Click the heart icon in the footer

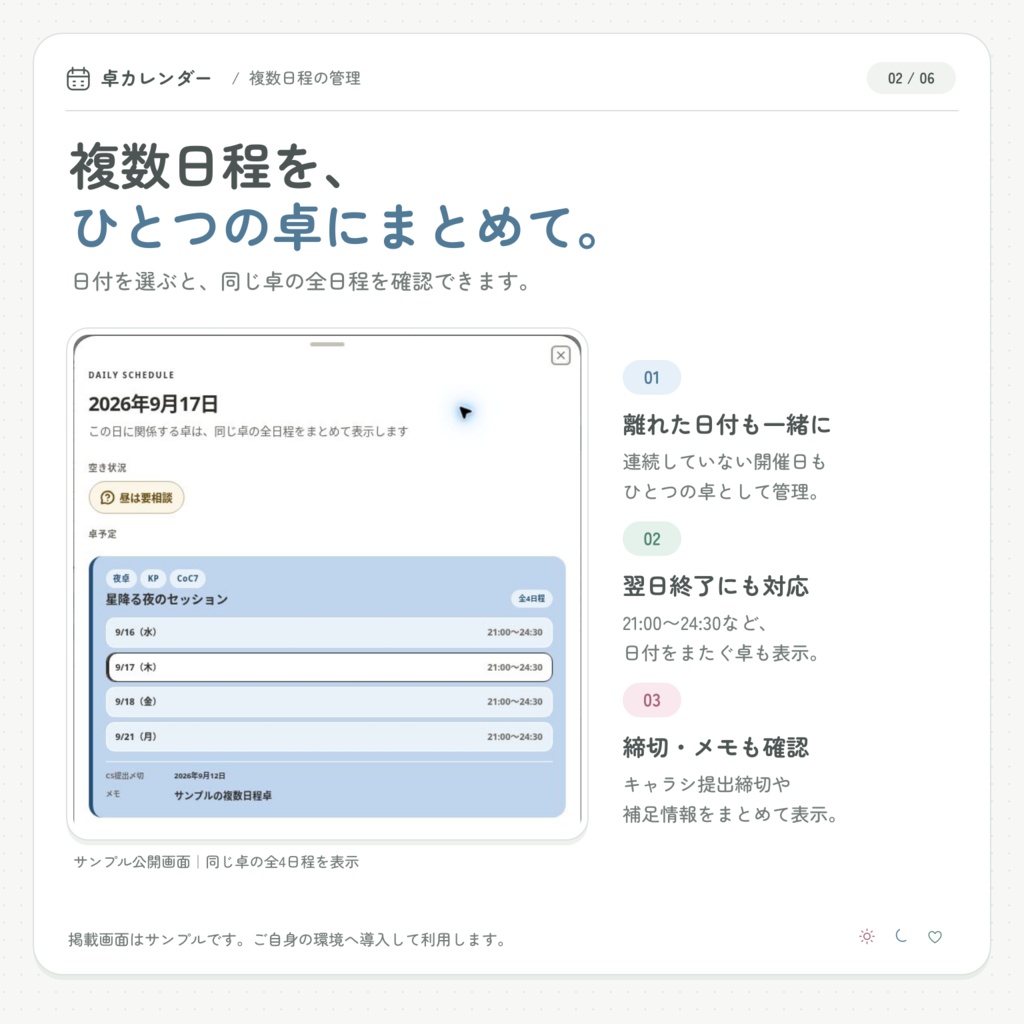pyautogui.click(x=935, y=936)
